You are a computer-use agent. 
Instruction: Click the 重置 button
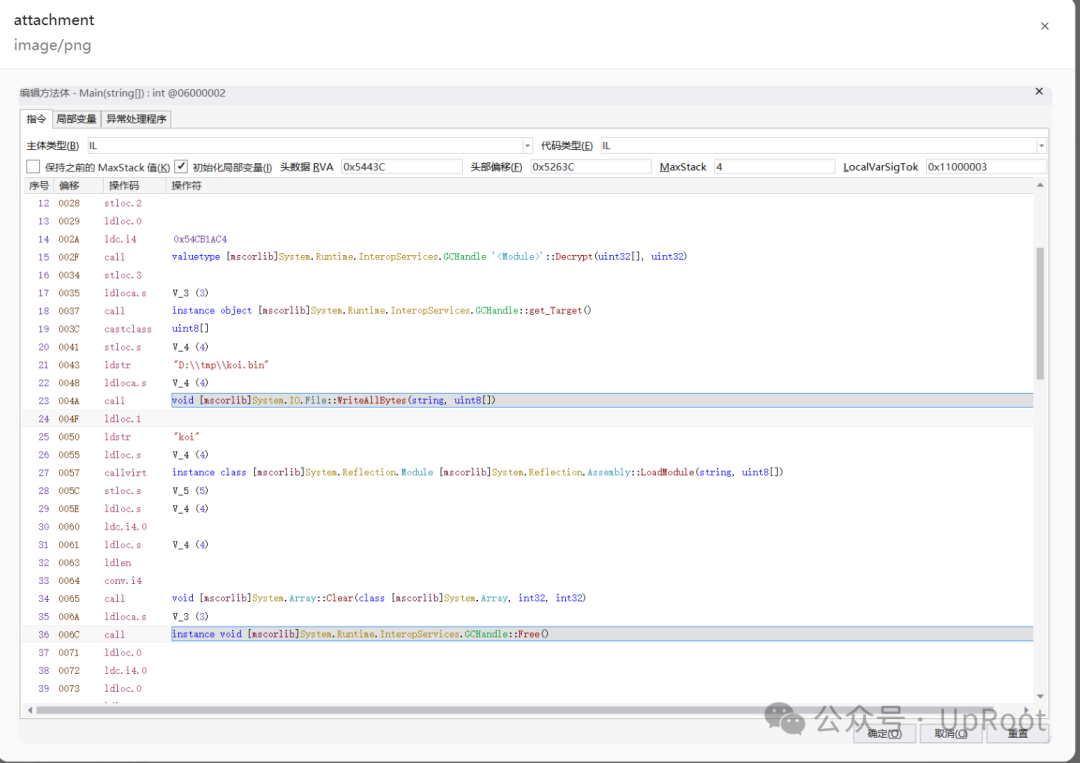coord(1017,733)
